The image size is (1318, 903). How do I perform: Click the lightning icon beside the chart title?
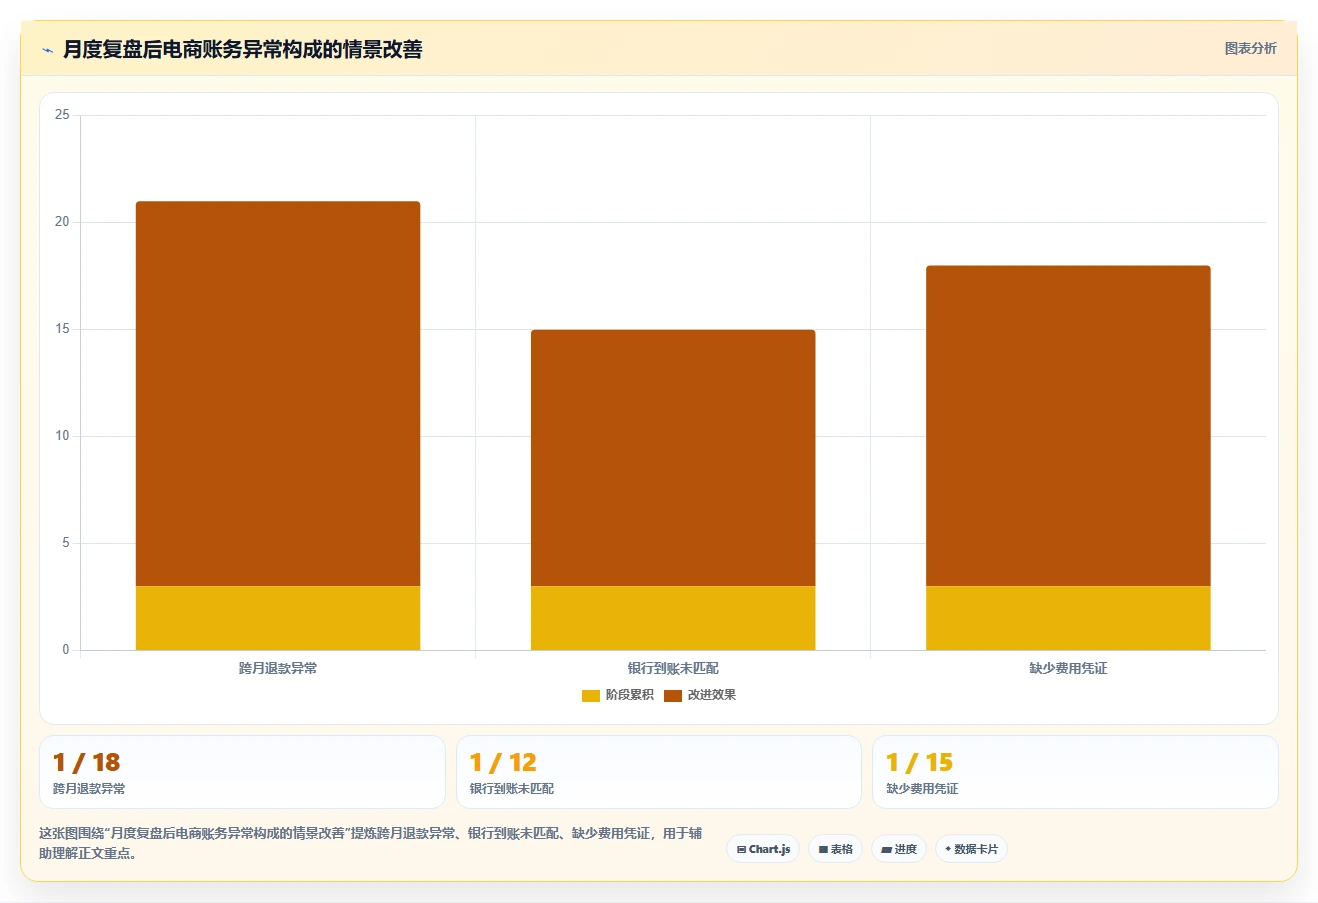coord(47,49)
